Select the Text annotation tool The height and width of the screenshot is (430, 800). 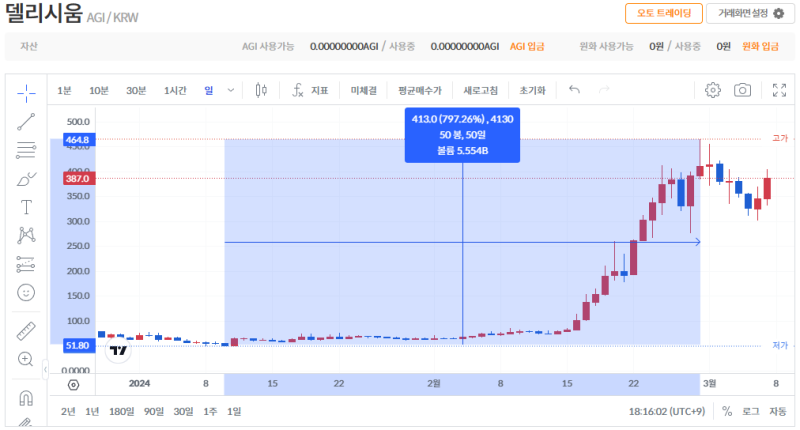click(x=26, y=207)
